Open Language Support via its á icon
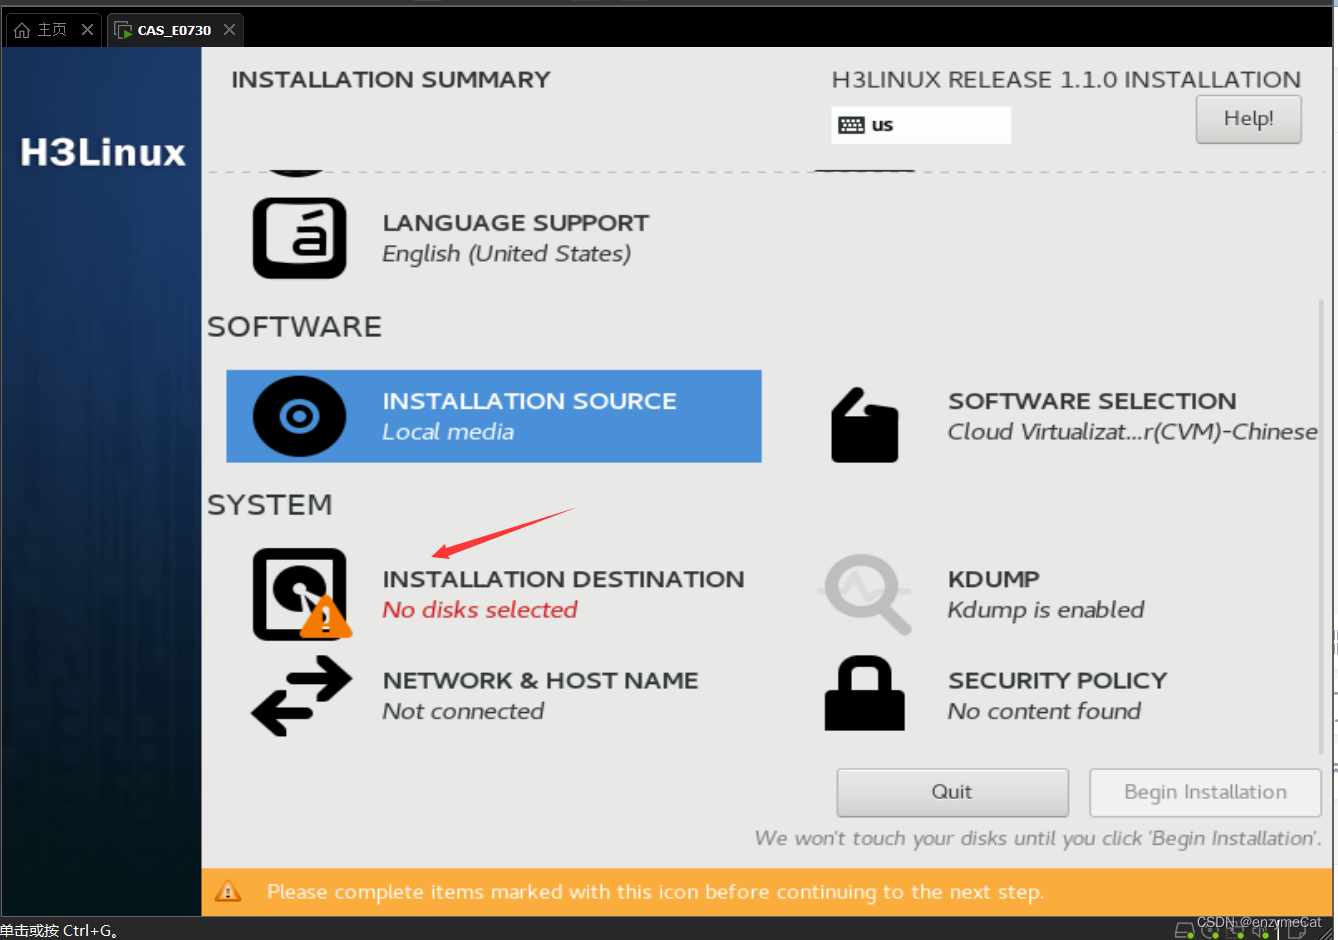 299,238
